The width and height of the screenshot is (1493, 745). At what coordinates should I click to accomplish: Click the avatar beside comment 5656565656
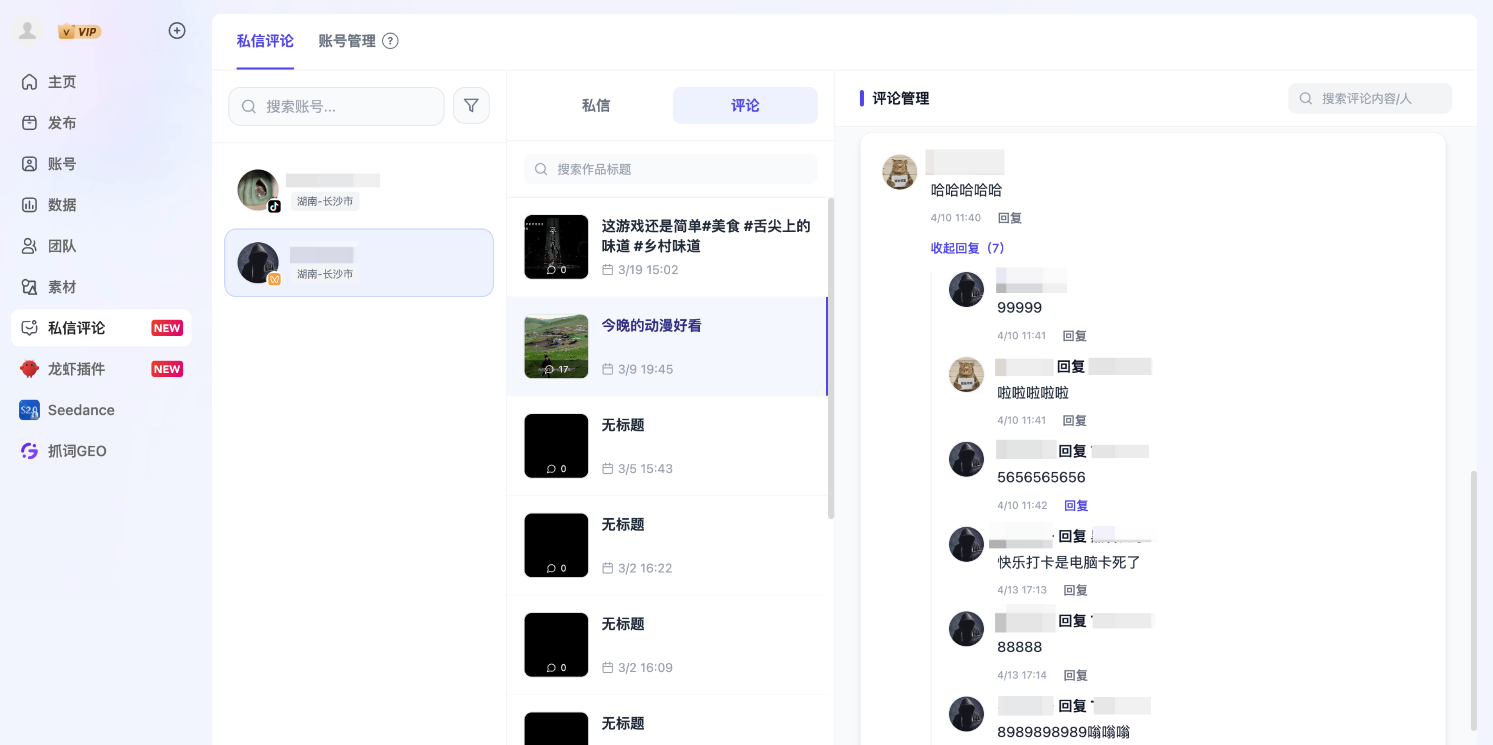tap(966, 459)
